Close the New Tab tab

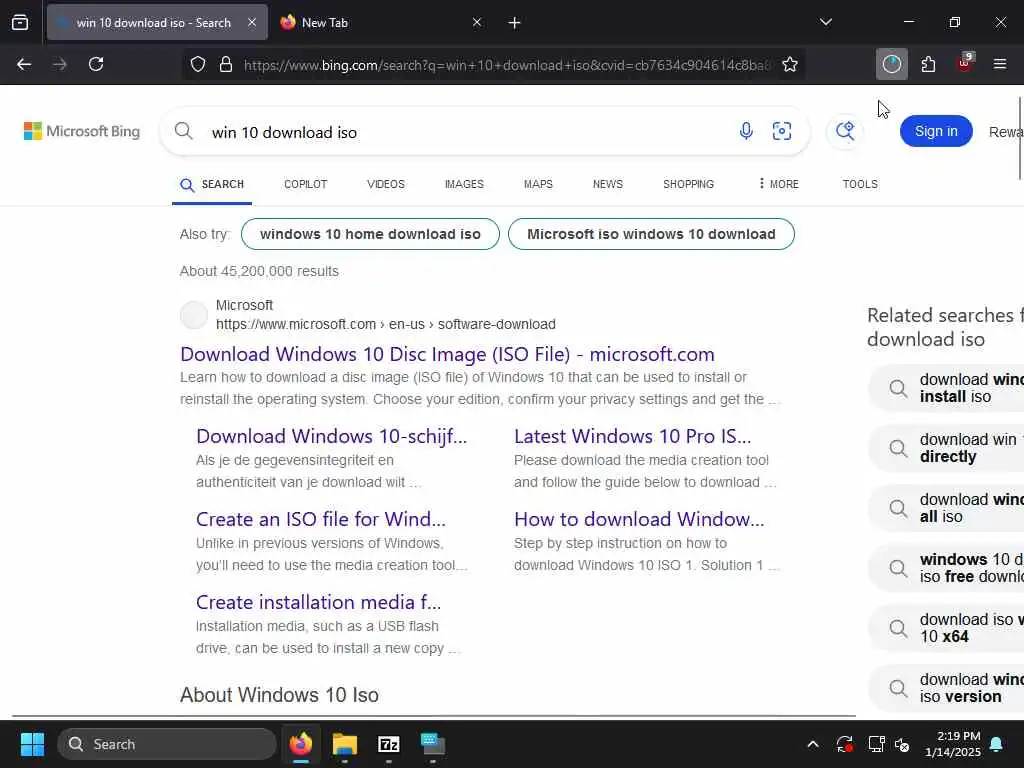pyautogui.click(x=477, y=23)
